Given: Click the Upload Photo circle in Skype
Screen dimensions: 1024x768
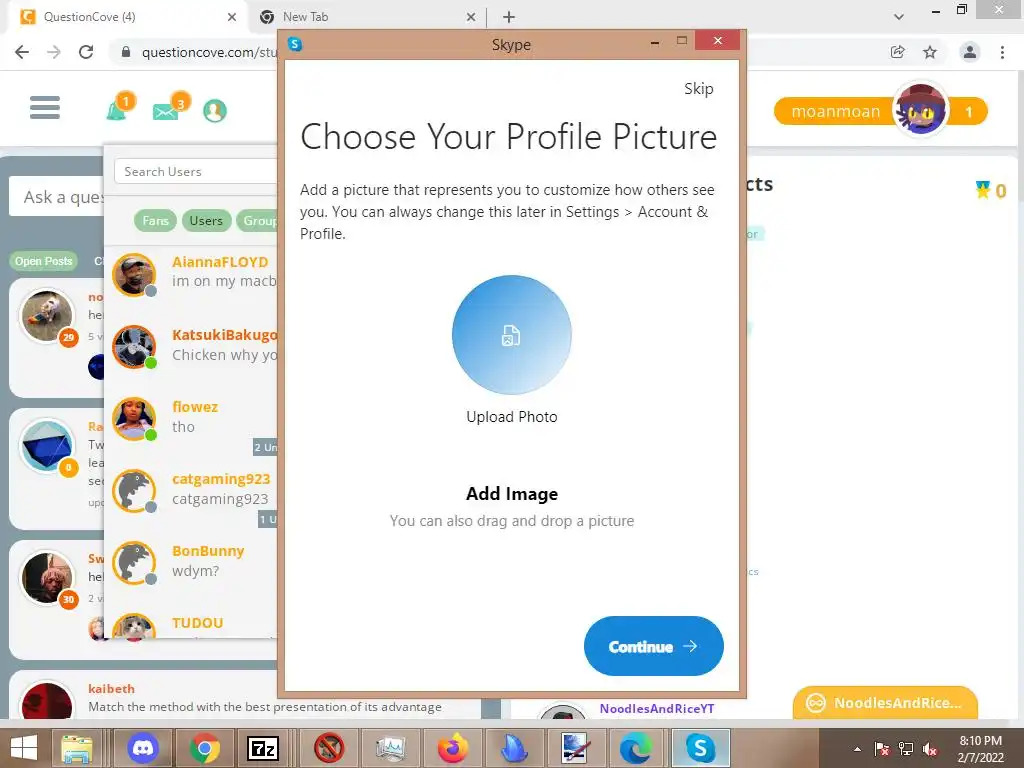Looking at the screenshot, I should [x=511, y=334].
